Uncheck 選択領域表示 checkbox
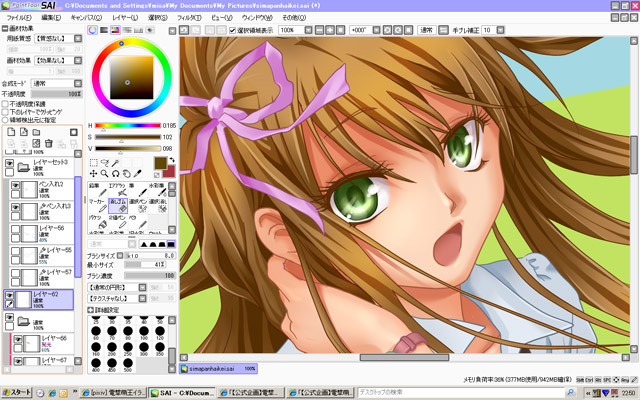This screenshot has width=640, height=400. 232,30
